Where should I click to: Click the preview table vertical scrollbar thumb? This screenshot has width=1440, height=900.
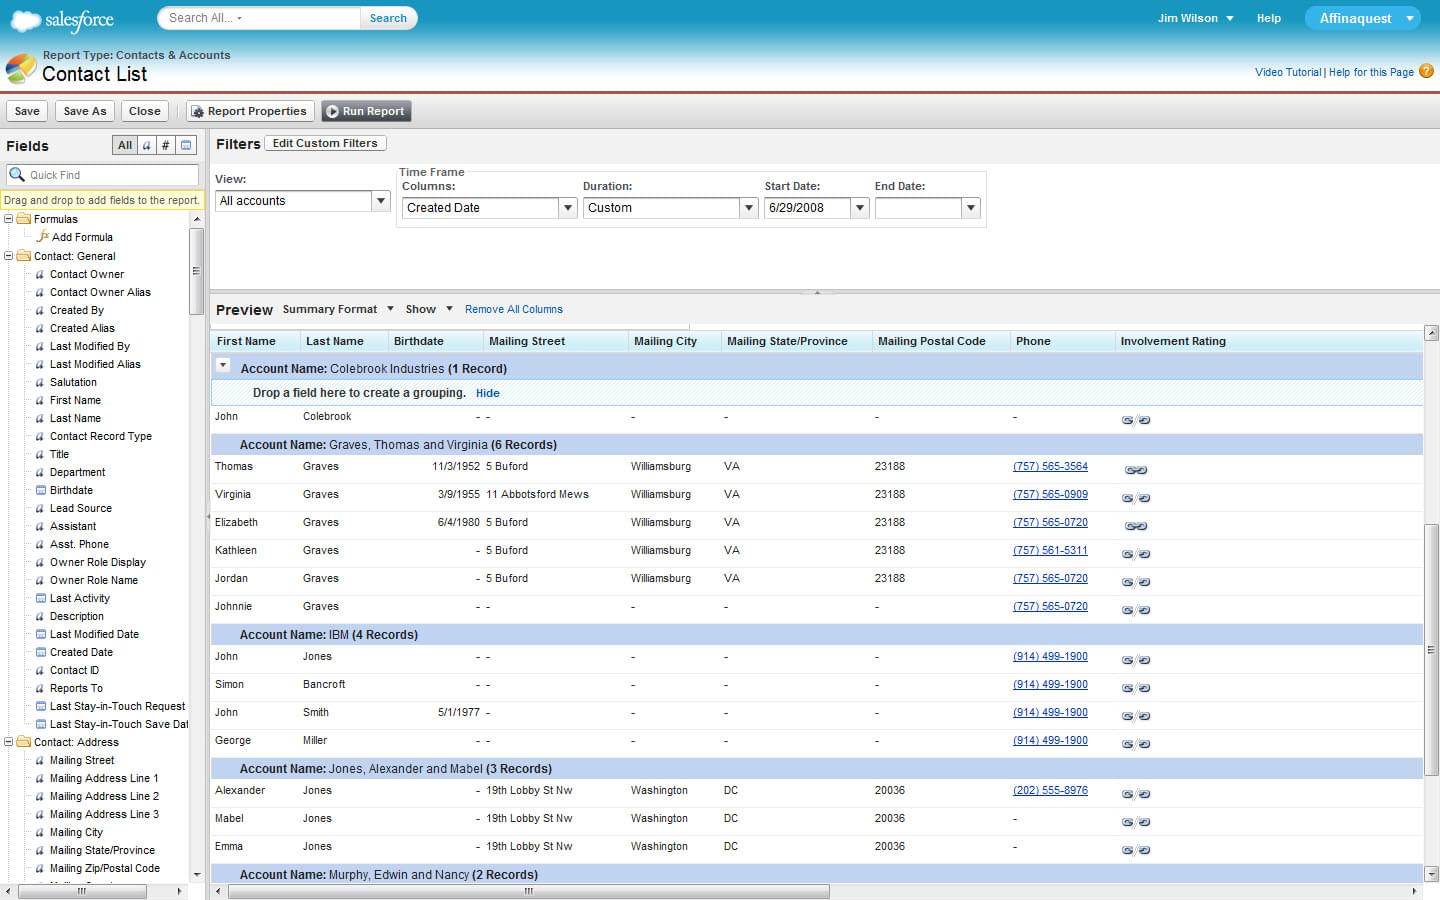coord(1431,649)
